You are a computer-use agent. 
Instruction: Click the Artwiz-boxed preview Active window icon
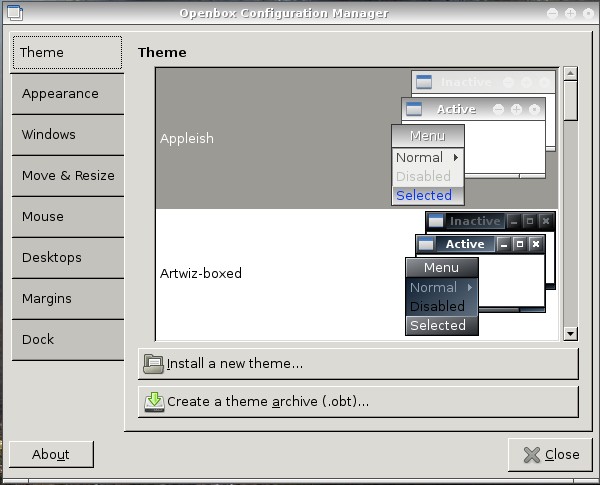coord(426,244)
